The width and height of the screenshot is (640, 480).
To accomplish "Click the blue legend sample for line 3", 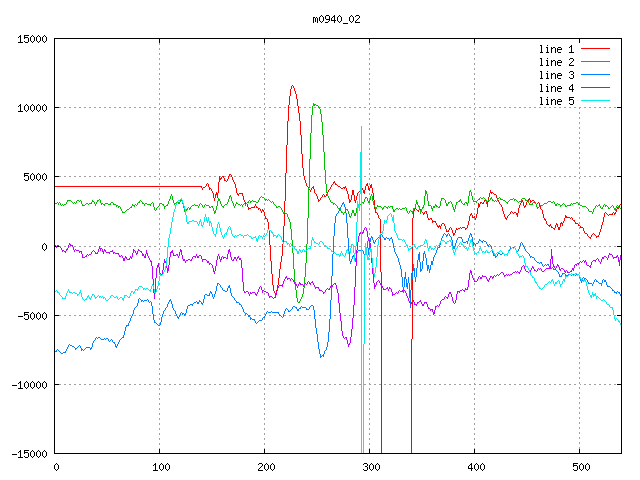I will [x=596, y=75].
